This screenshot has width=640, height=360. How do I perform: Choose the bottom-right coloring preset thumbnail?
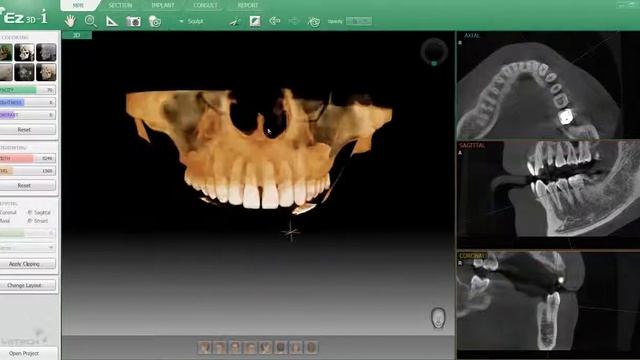(46, 72)
